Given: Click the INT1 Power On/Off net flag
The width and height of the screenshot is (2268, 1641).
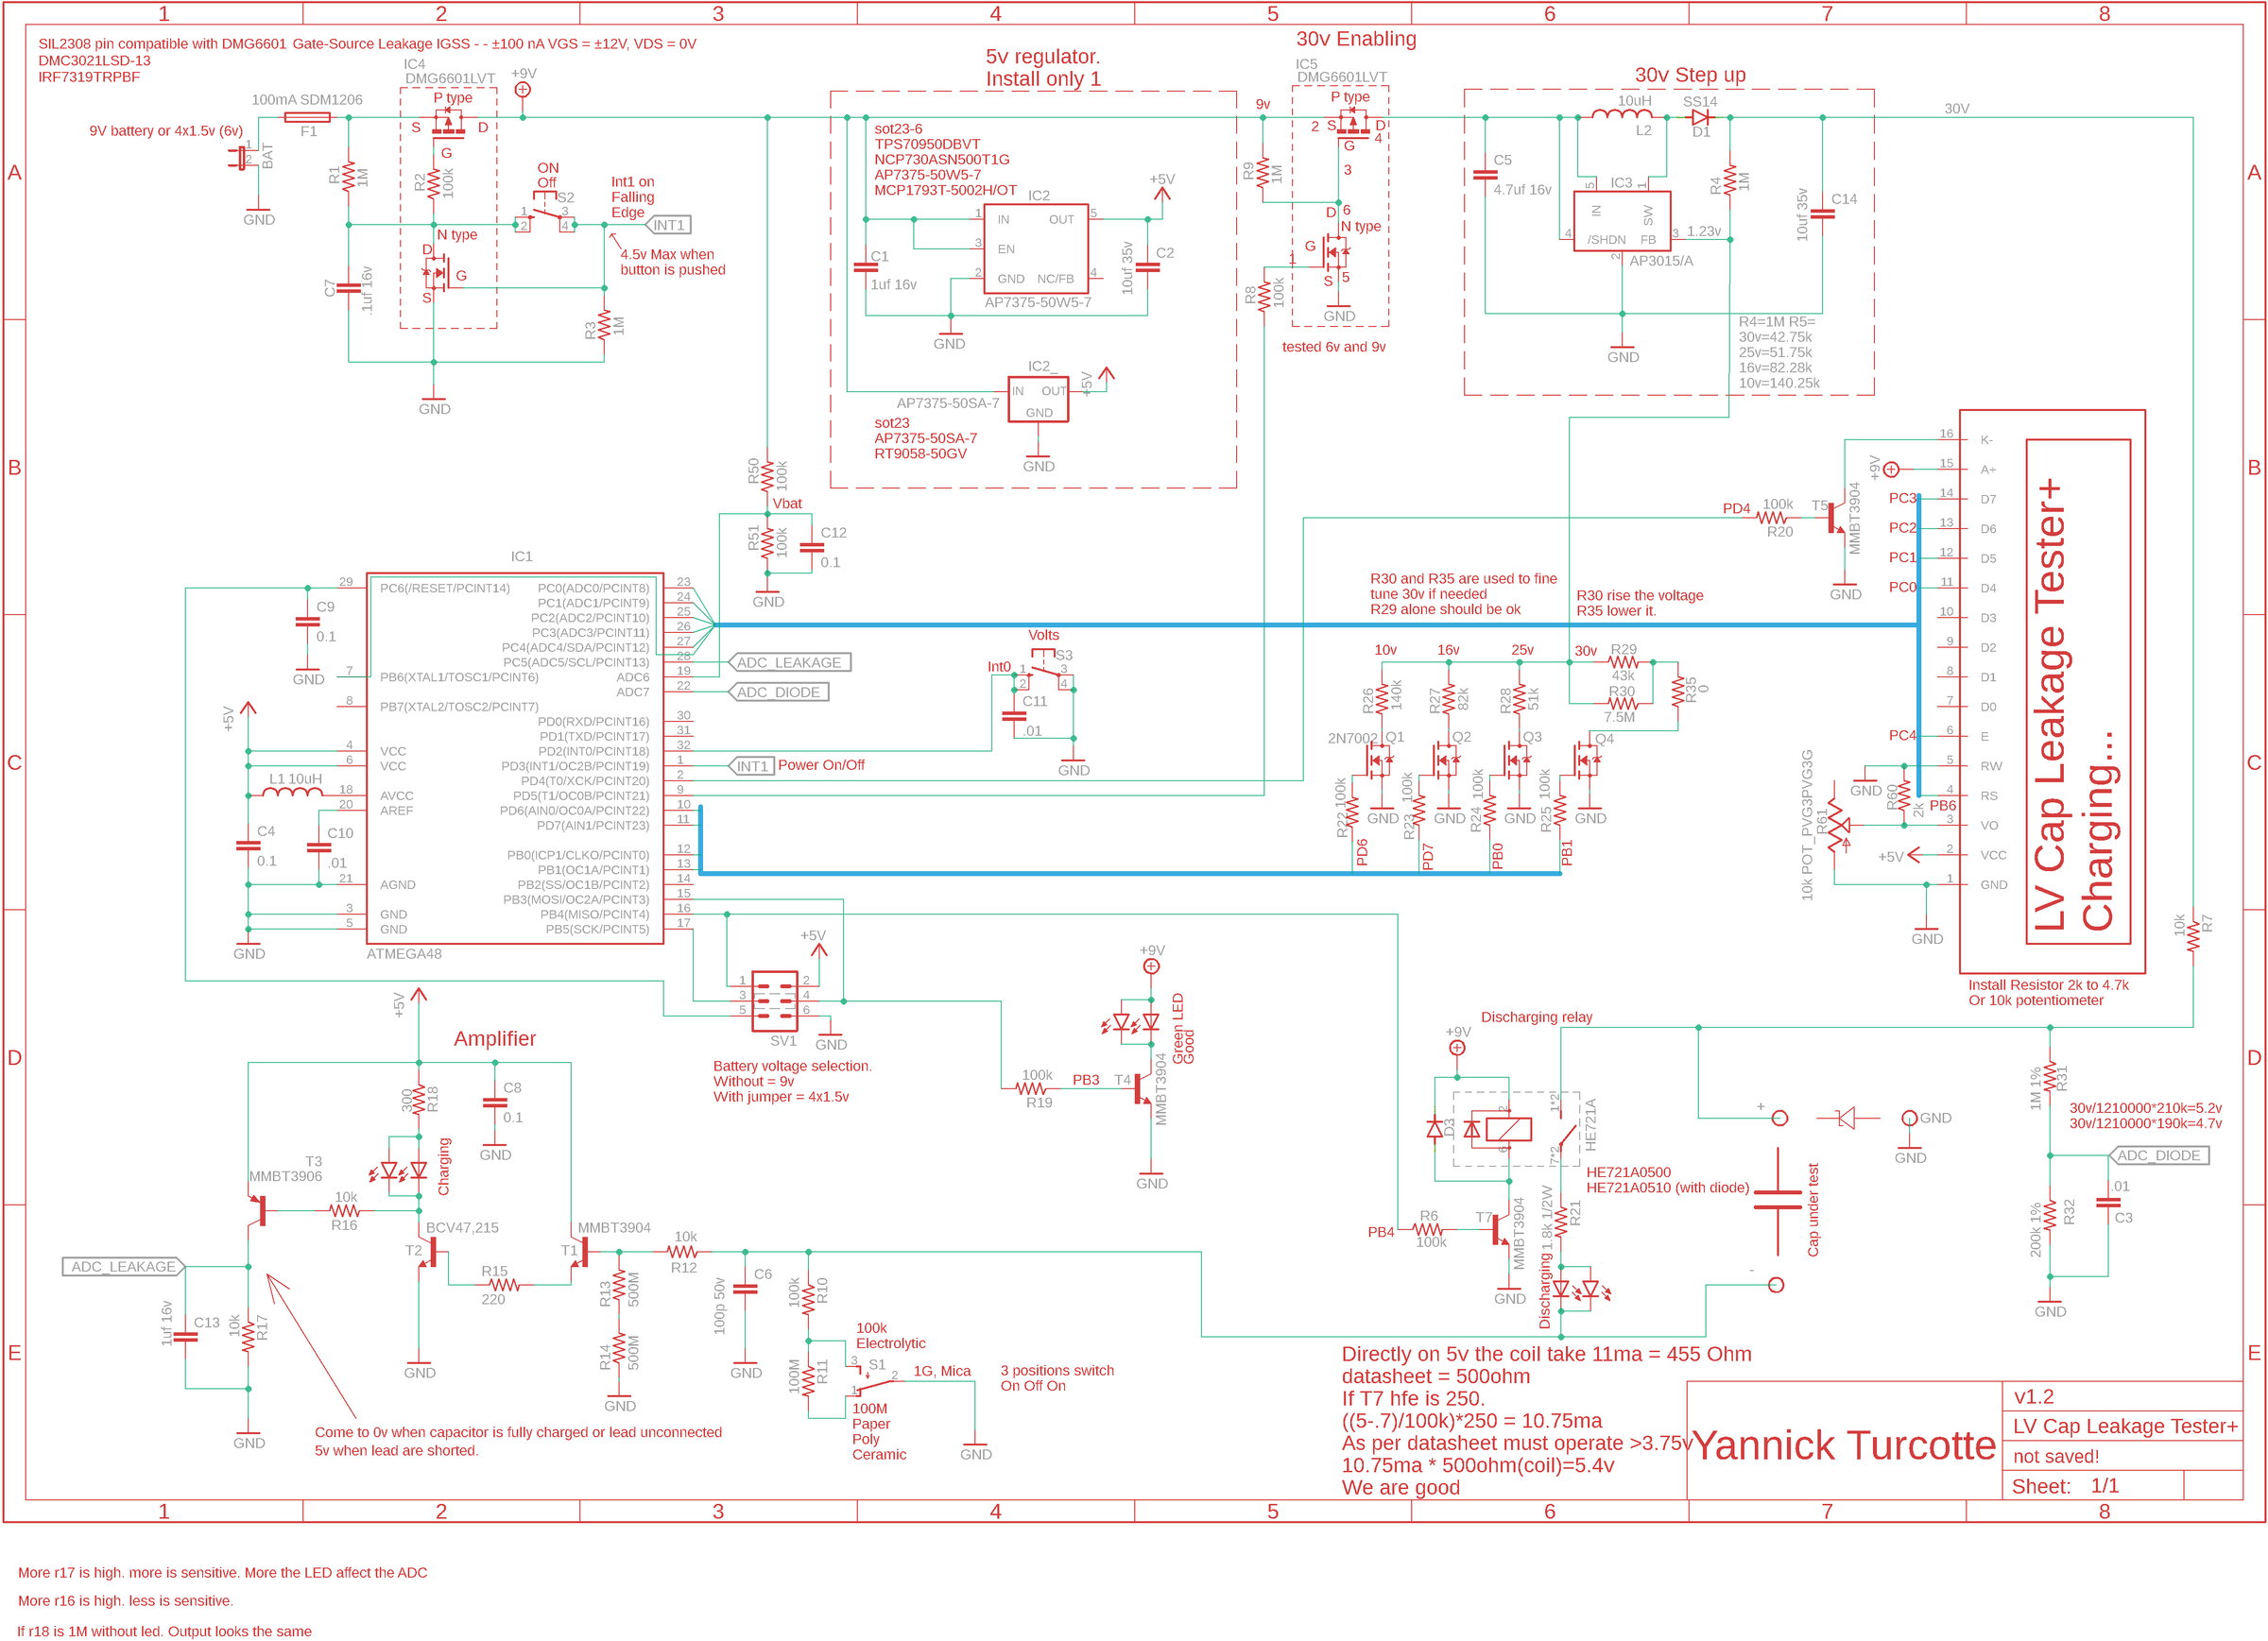Looking at the screenshot, I should [752, 765].
